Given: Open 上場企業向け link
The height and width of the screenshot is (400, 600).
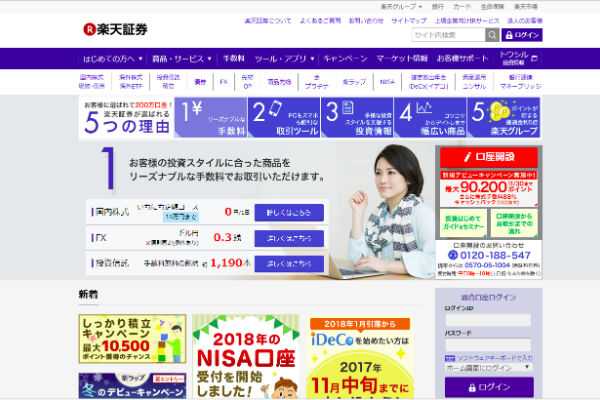Looking at the screenshot, I should [467, 21].
